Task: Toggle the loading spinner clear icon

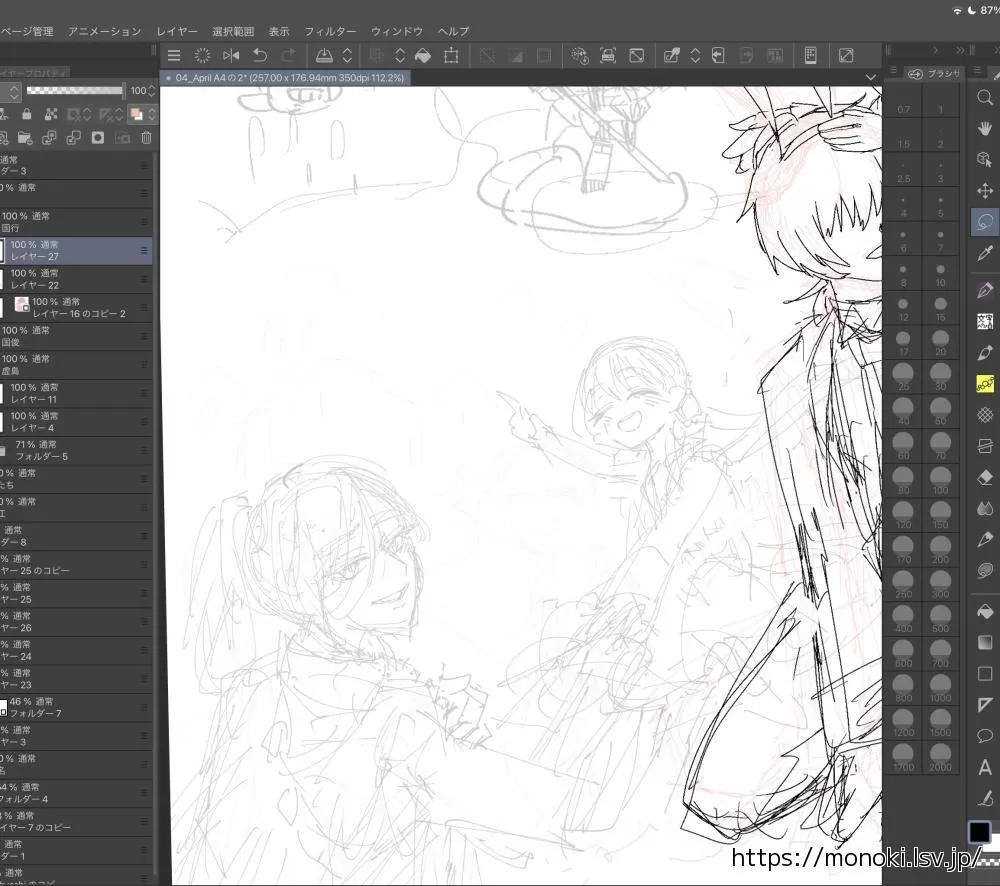Action: pos(202,55)
